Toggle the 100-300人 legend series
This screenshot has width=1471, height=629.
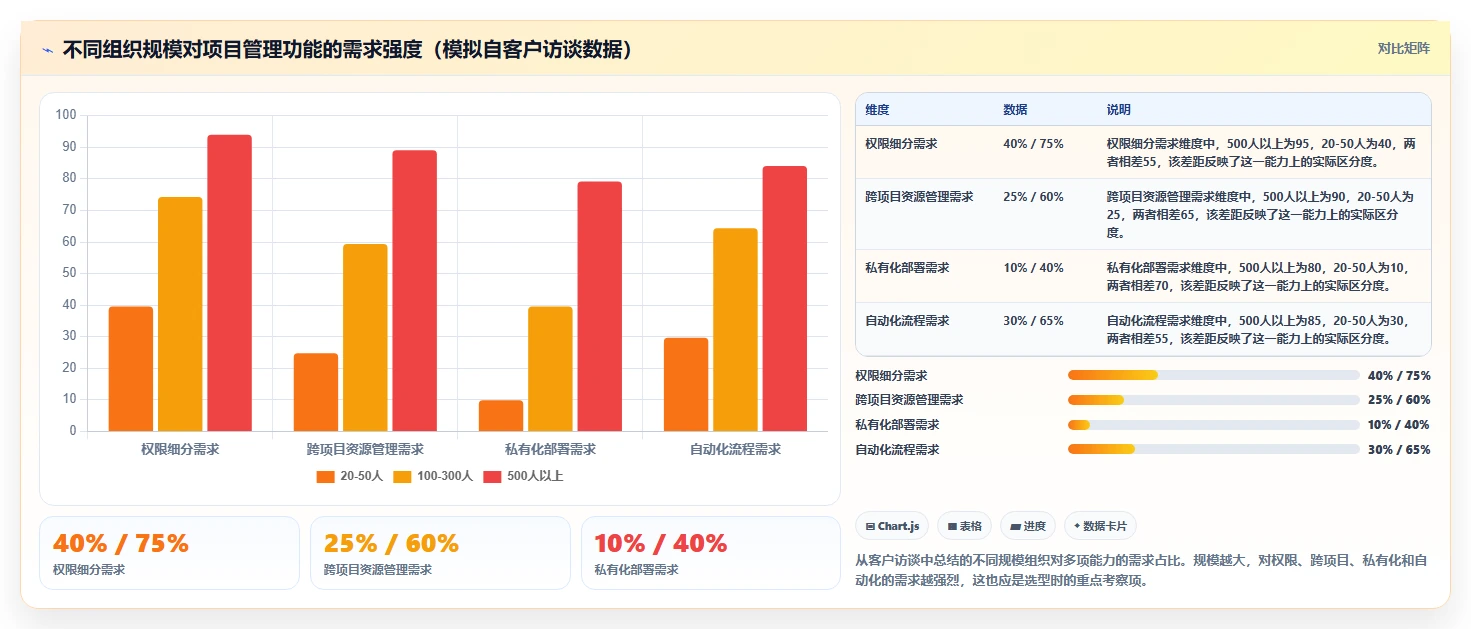[x=433, y=476]
